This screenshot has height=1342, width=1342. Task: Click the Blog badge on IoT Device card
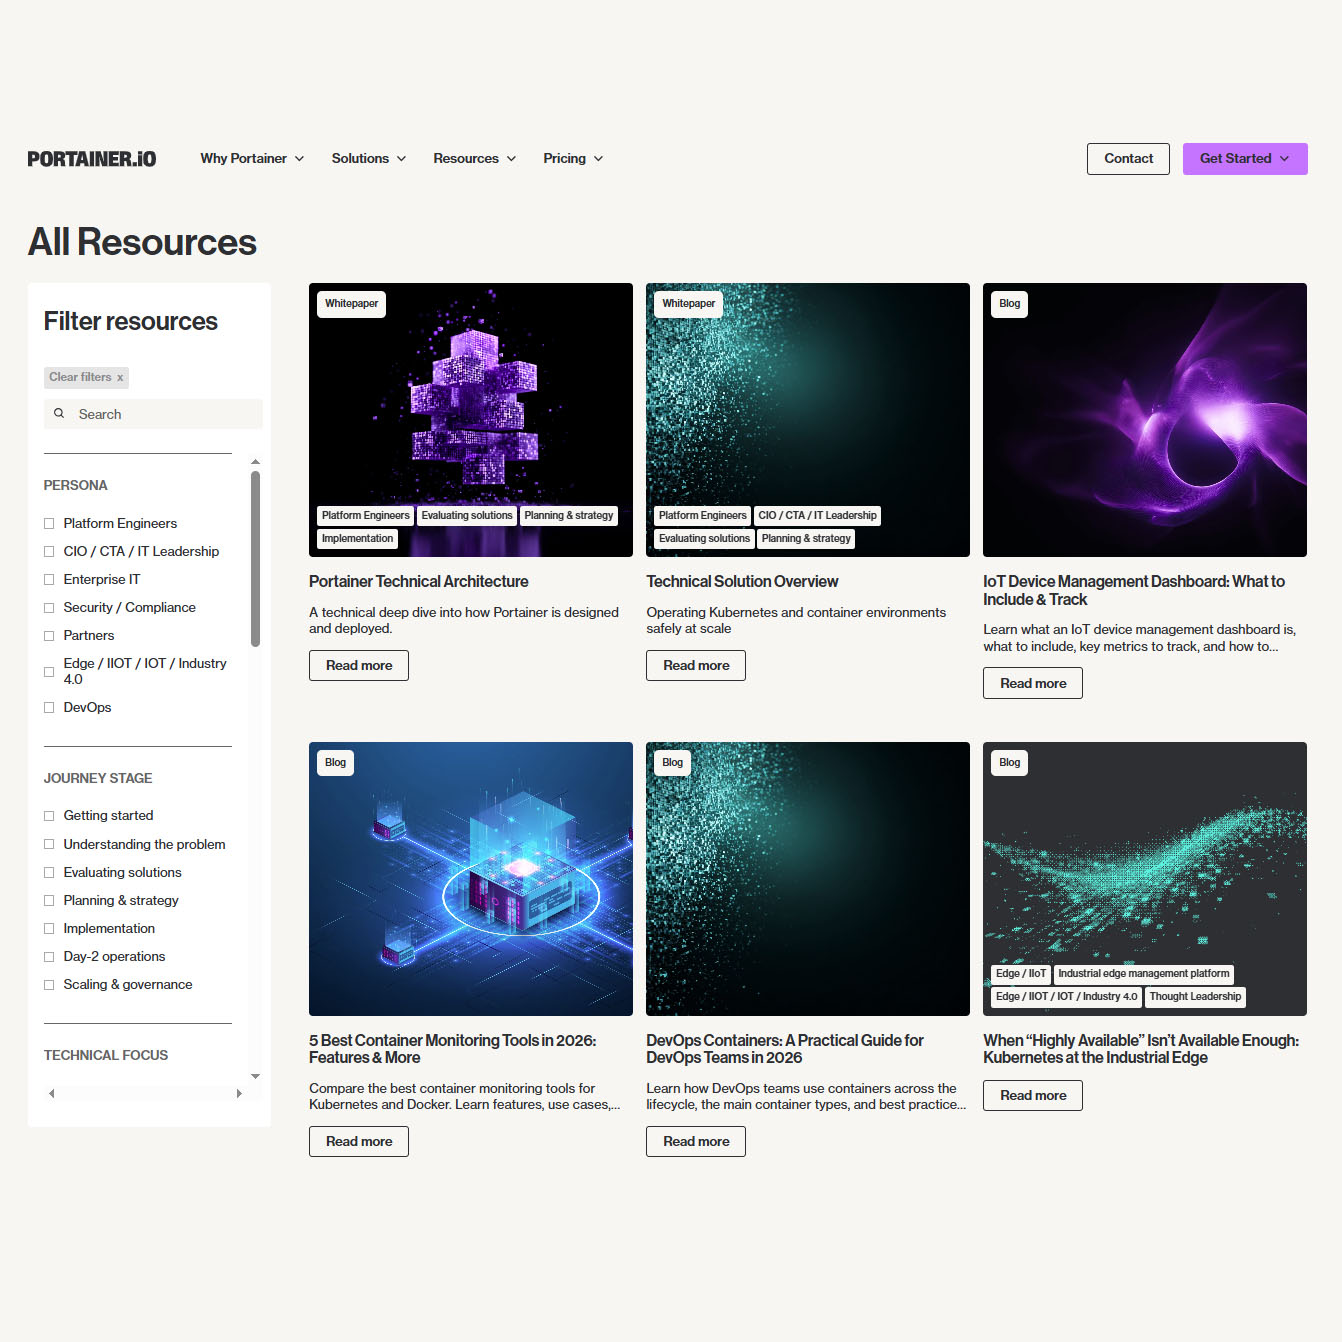(1009, 304)
